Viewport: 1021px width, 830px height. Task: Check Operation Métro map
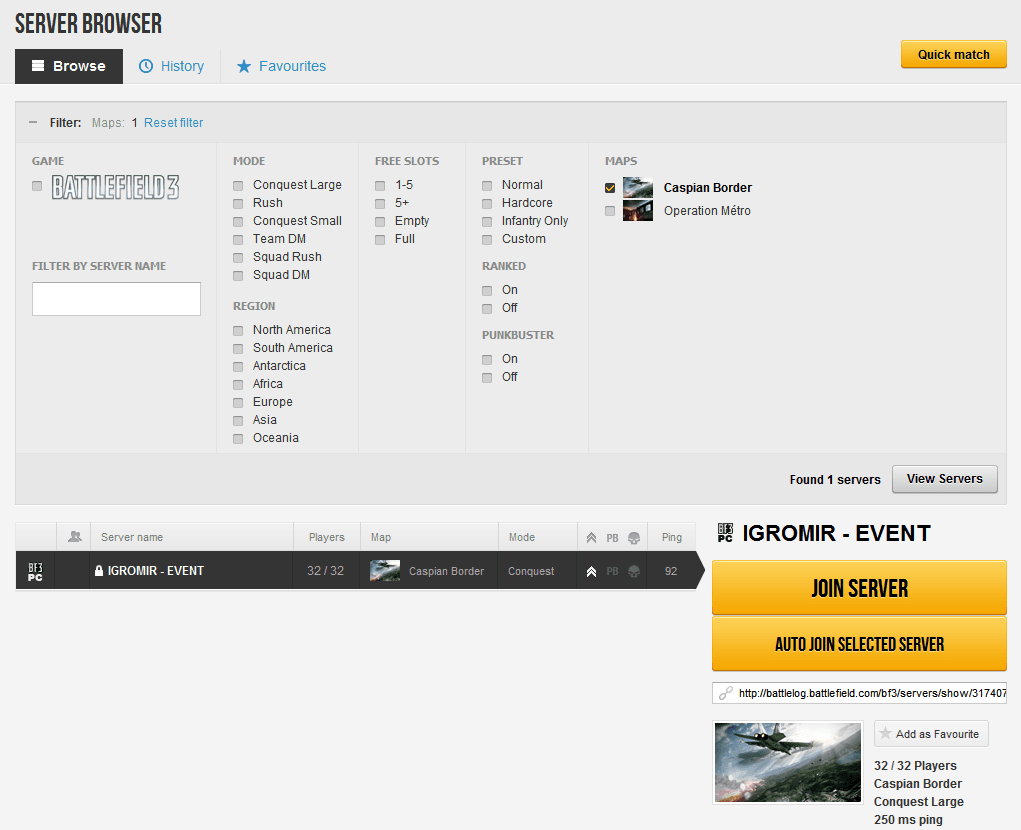tap(610, 211)
